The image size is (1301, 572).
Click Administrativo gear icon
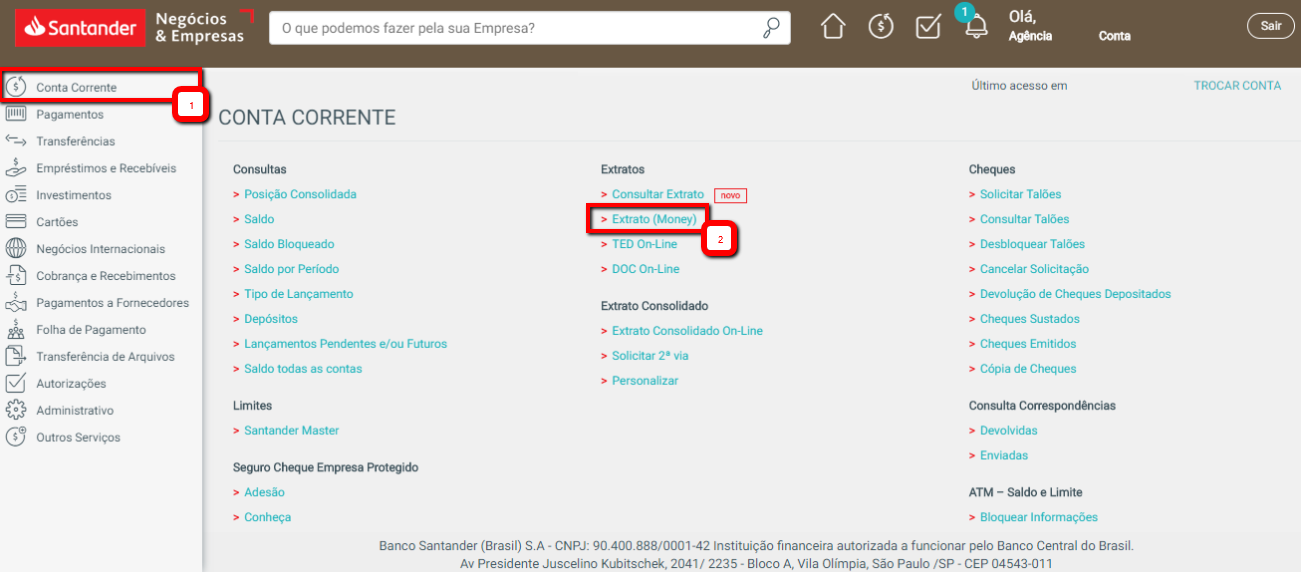16,411
